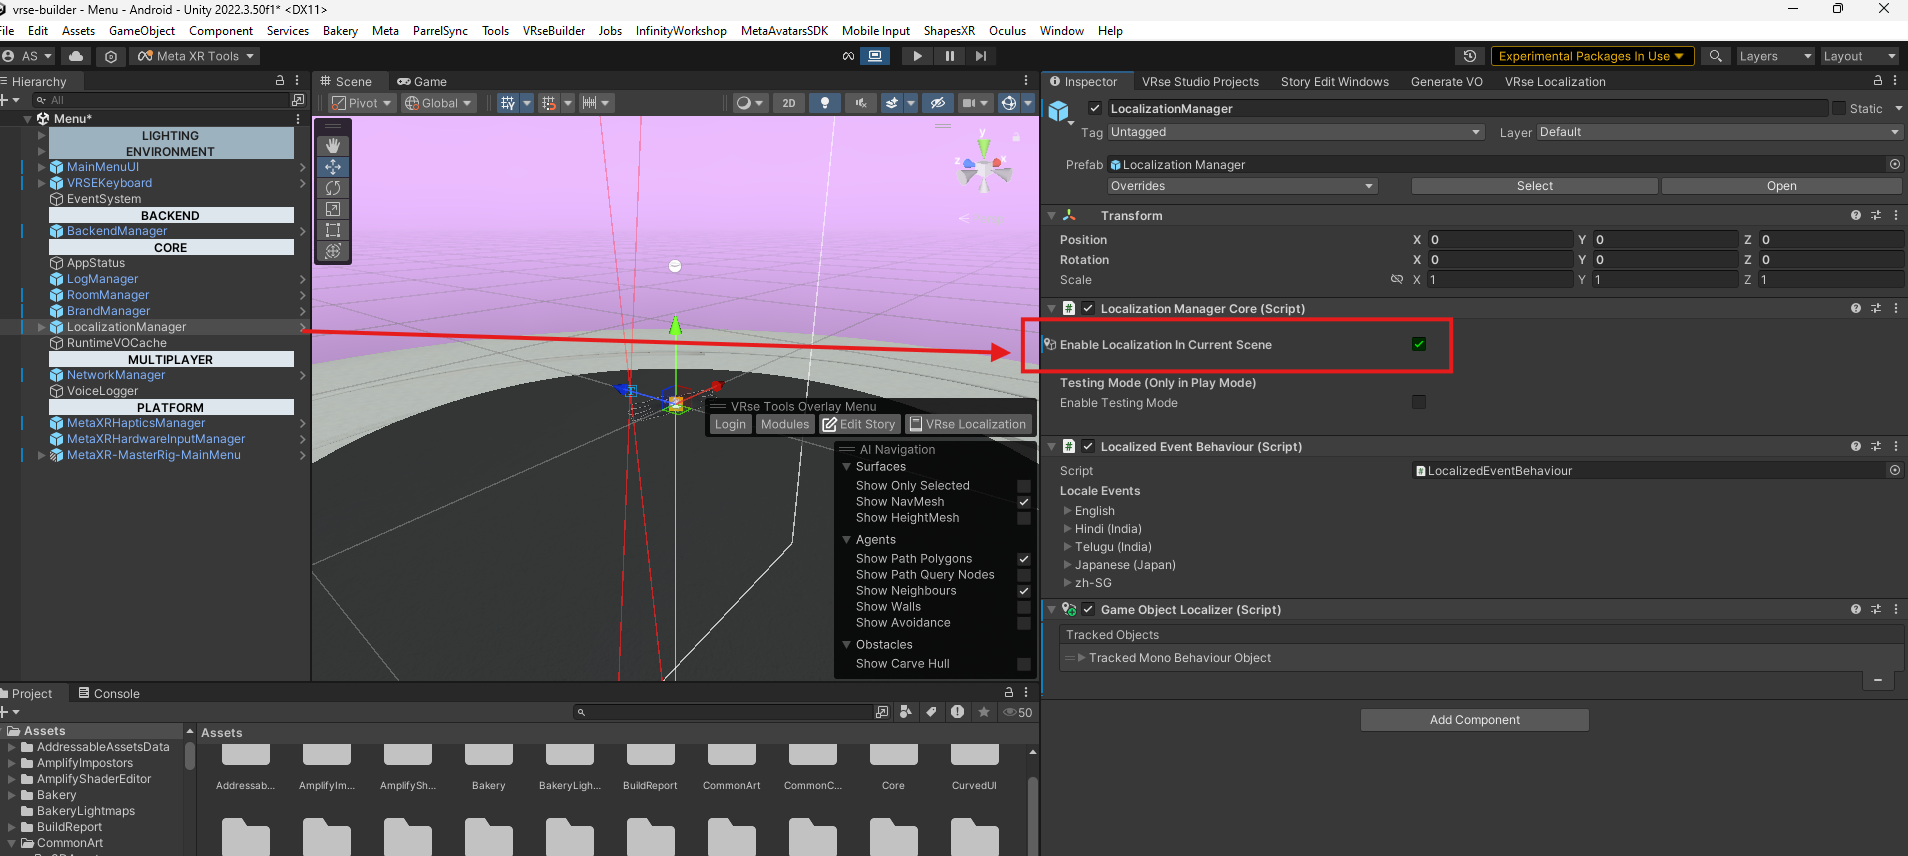The image size is (1908, 856).
Task: Click the scene visibility hidden-objects icon
Action: coord(937,103)
